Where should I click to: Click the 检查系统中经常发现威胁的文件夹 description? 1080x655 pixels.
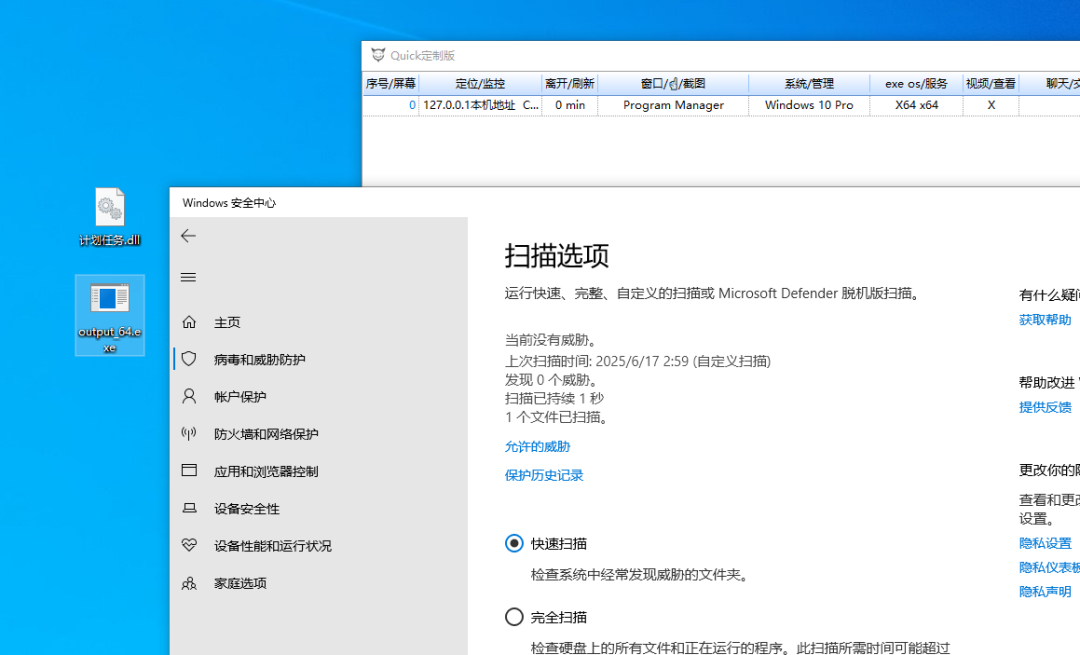(x=640, y=574)
